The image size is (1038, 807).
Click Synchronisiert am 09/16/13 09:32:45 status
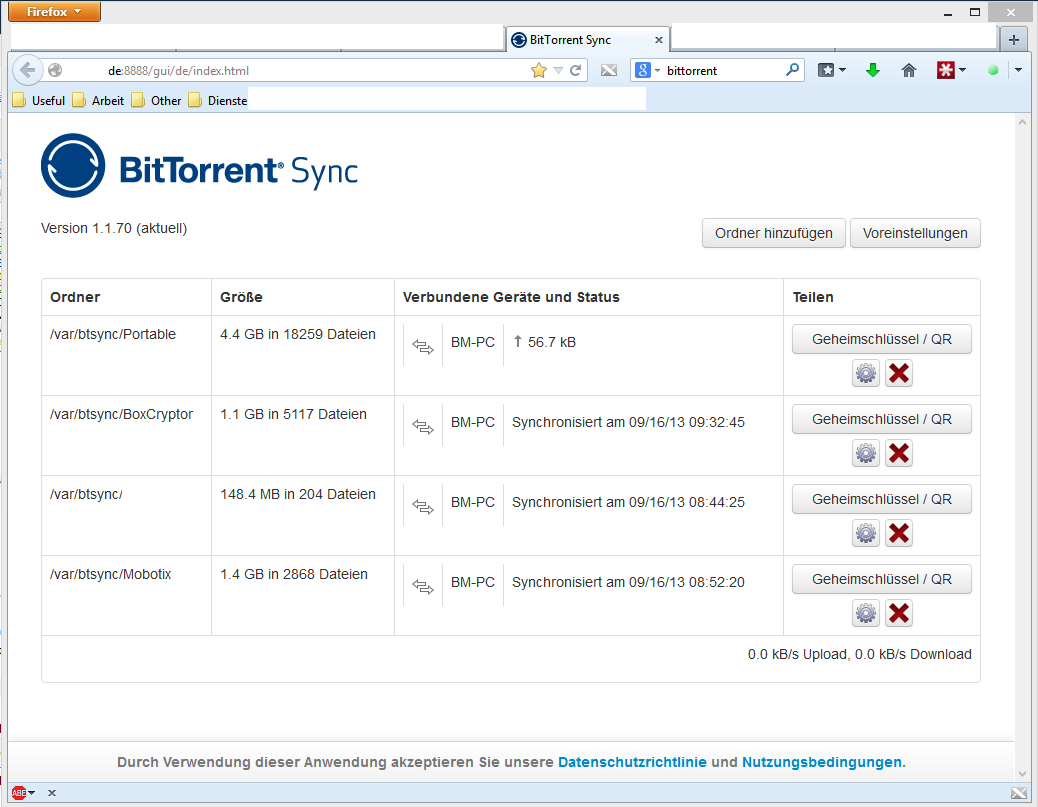628,422
